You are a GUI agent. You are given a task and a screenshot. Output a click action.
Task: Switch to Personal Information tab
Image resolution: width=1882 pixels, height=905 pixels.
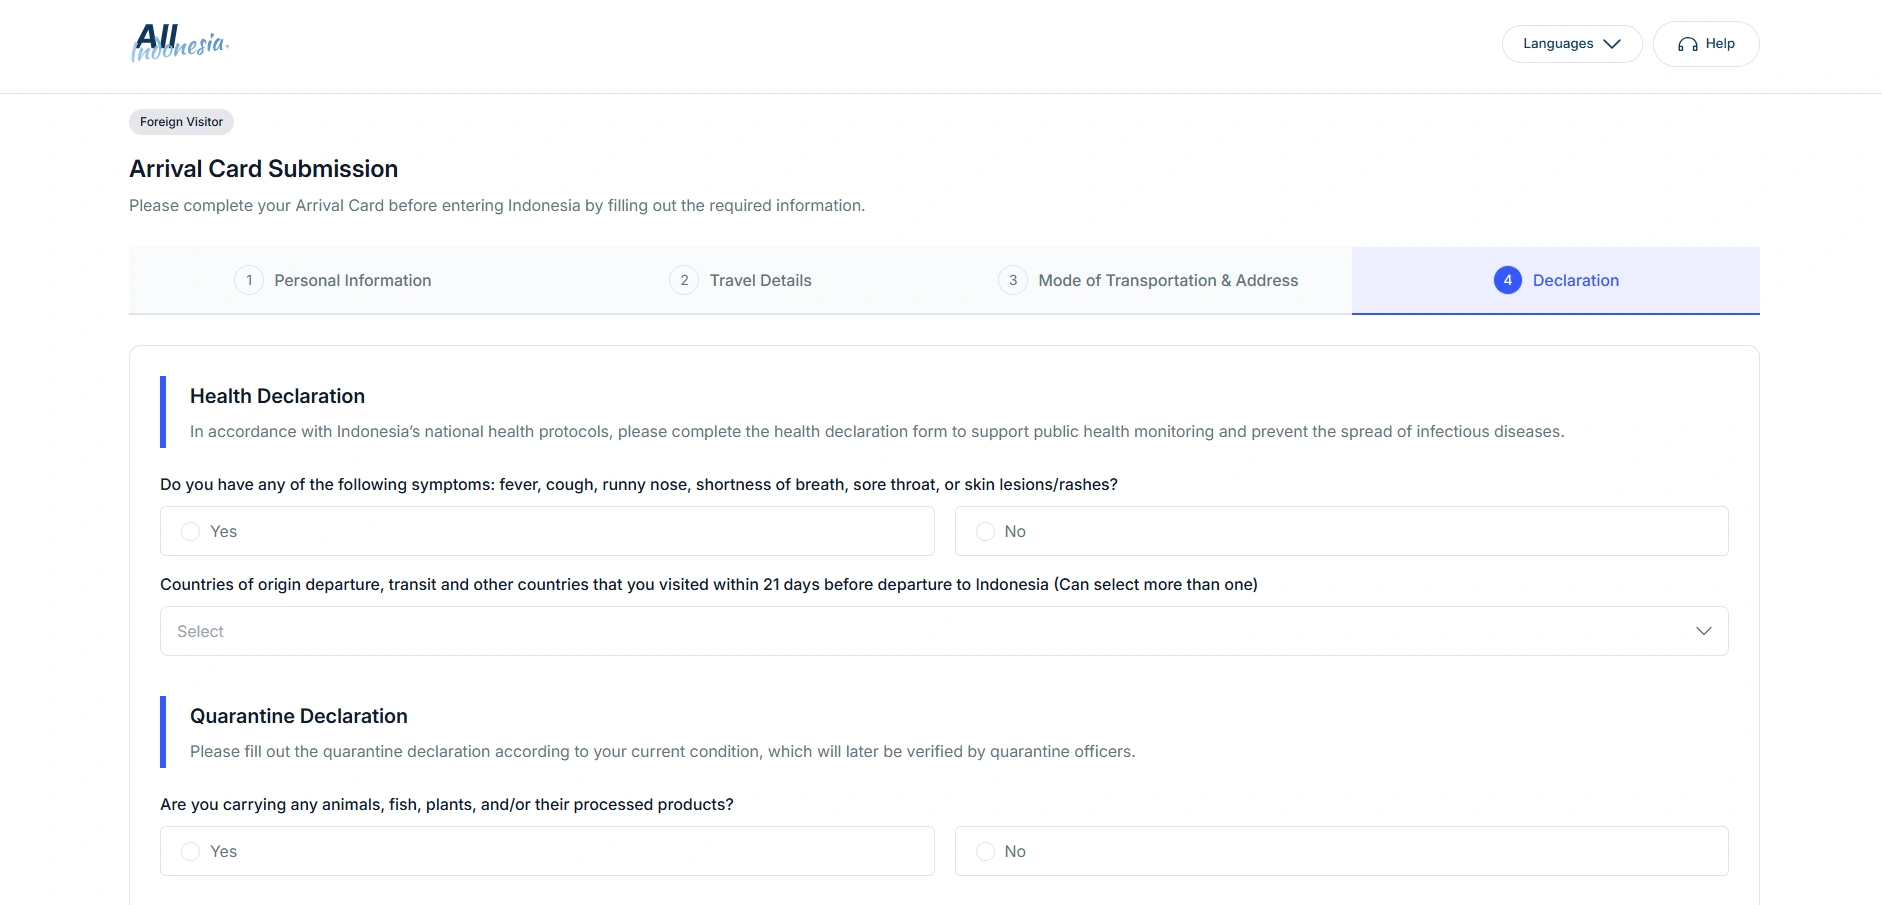(352, 281)
